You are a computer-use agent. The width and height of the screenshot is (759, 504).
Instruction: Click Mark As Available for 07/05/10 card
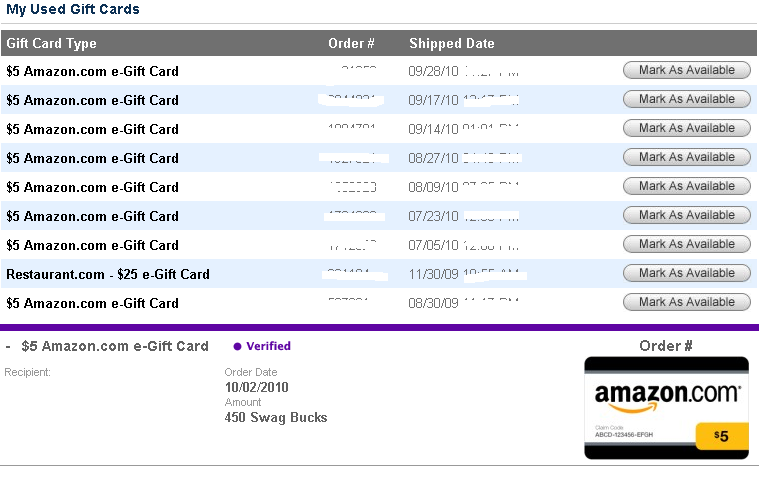(x=686, y=244)
